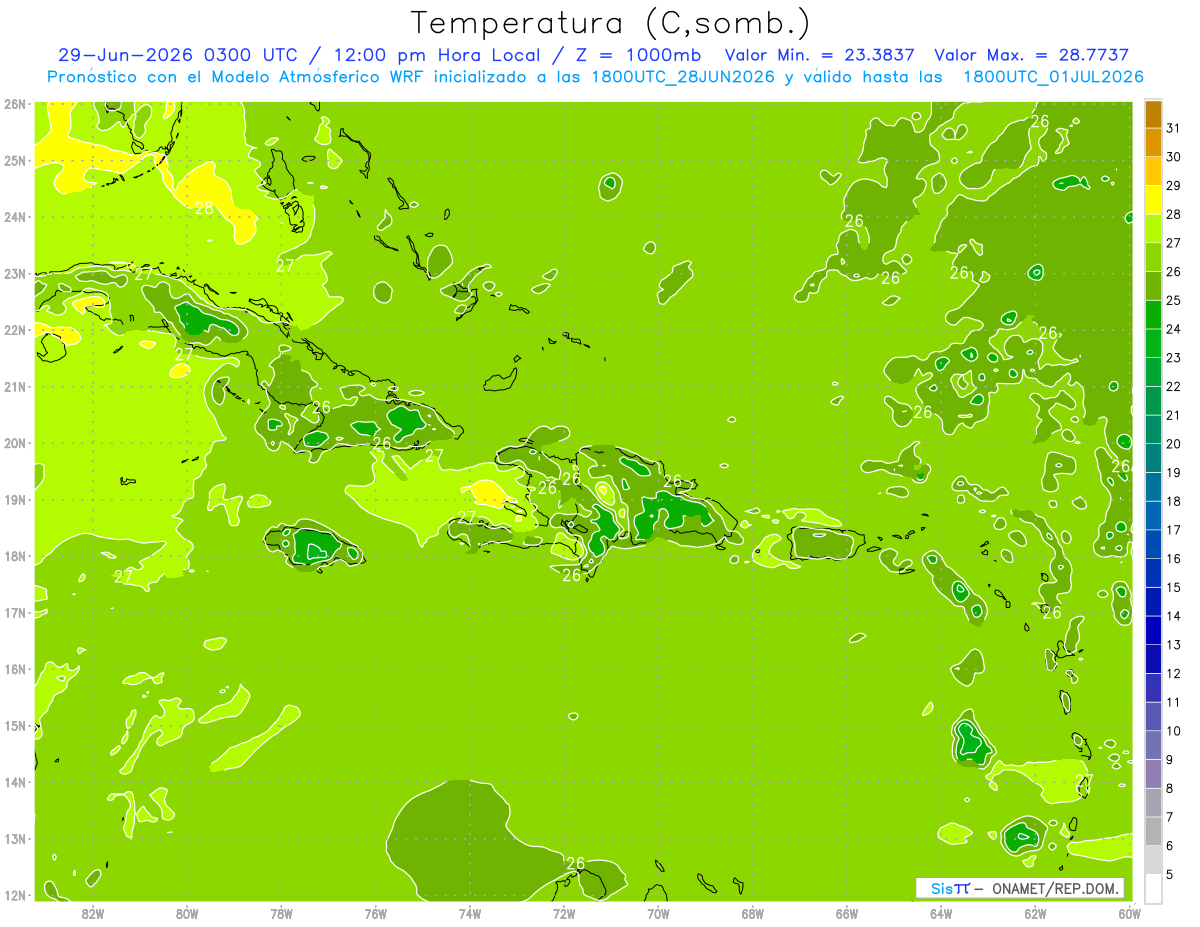Click the "28" contour label near Florida

click(x=204, y=208)
